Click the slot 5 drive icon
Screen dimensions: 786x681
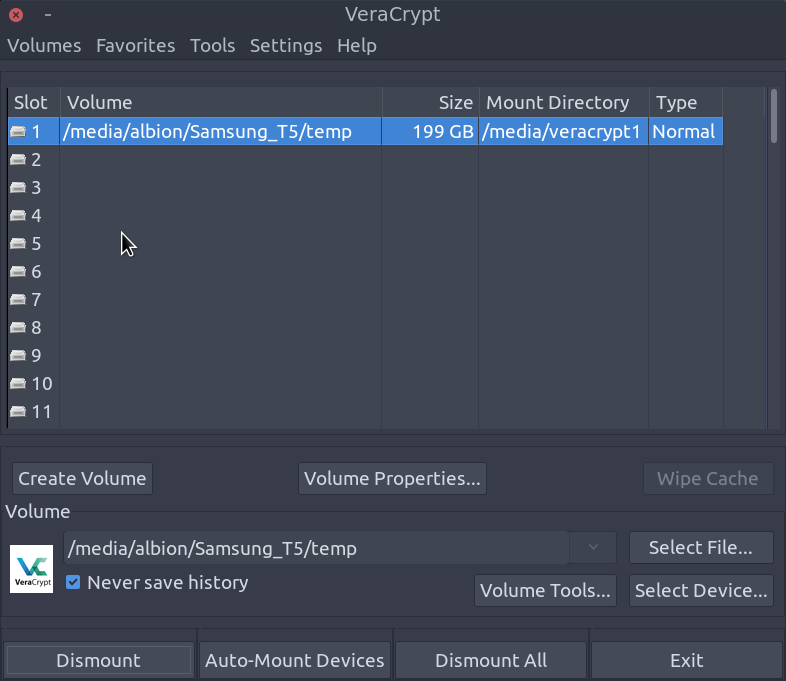point(18,244)
